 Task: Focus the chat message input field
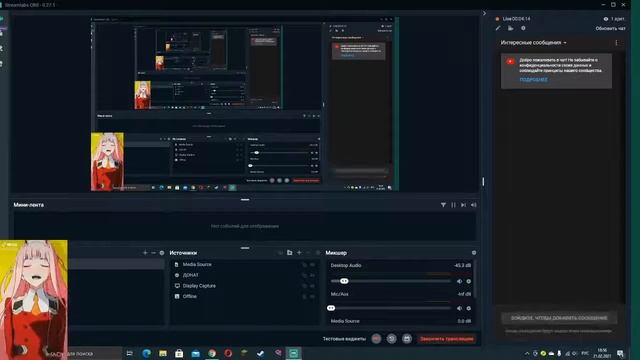[559, 318]
